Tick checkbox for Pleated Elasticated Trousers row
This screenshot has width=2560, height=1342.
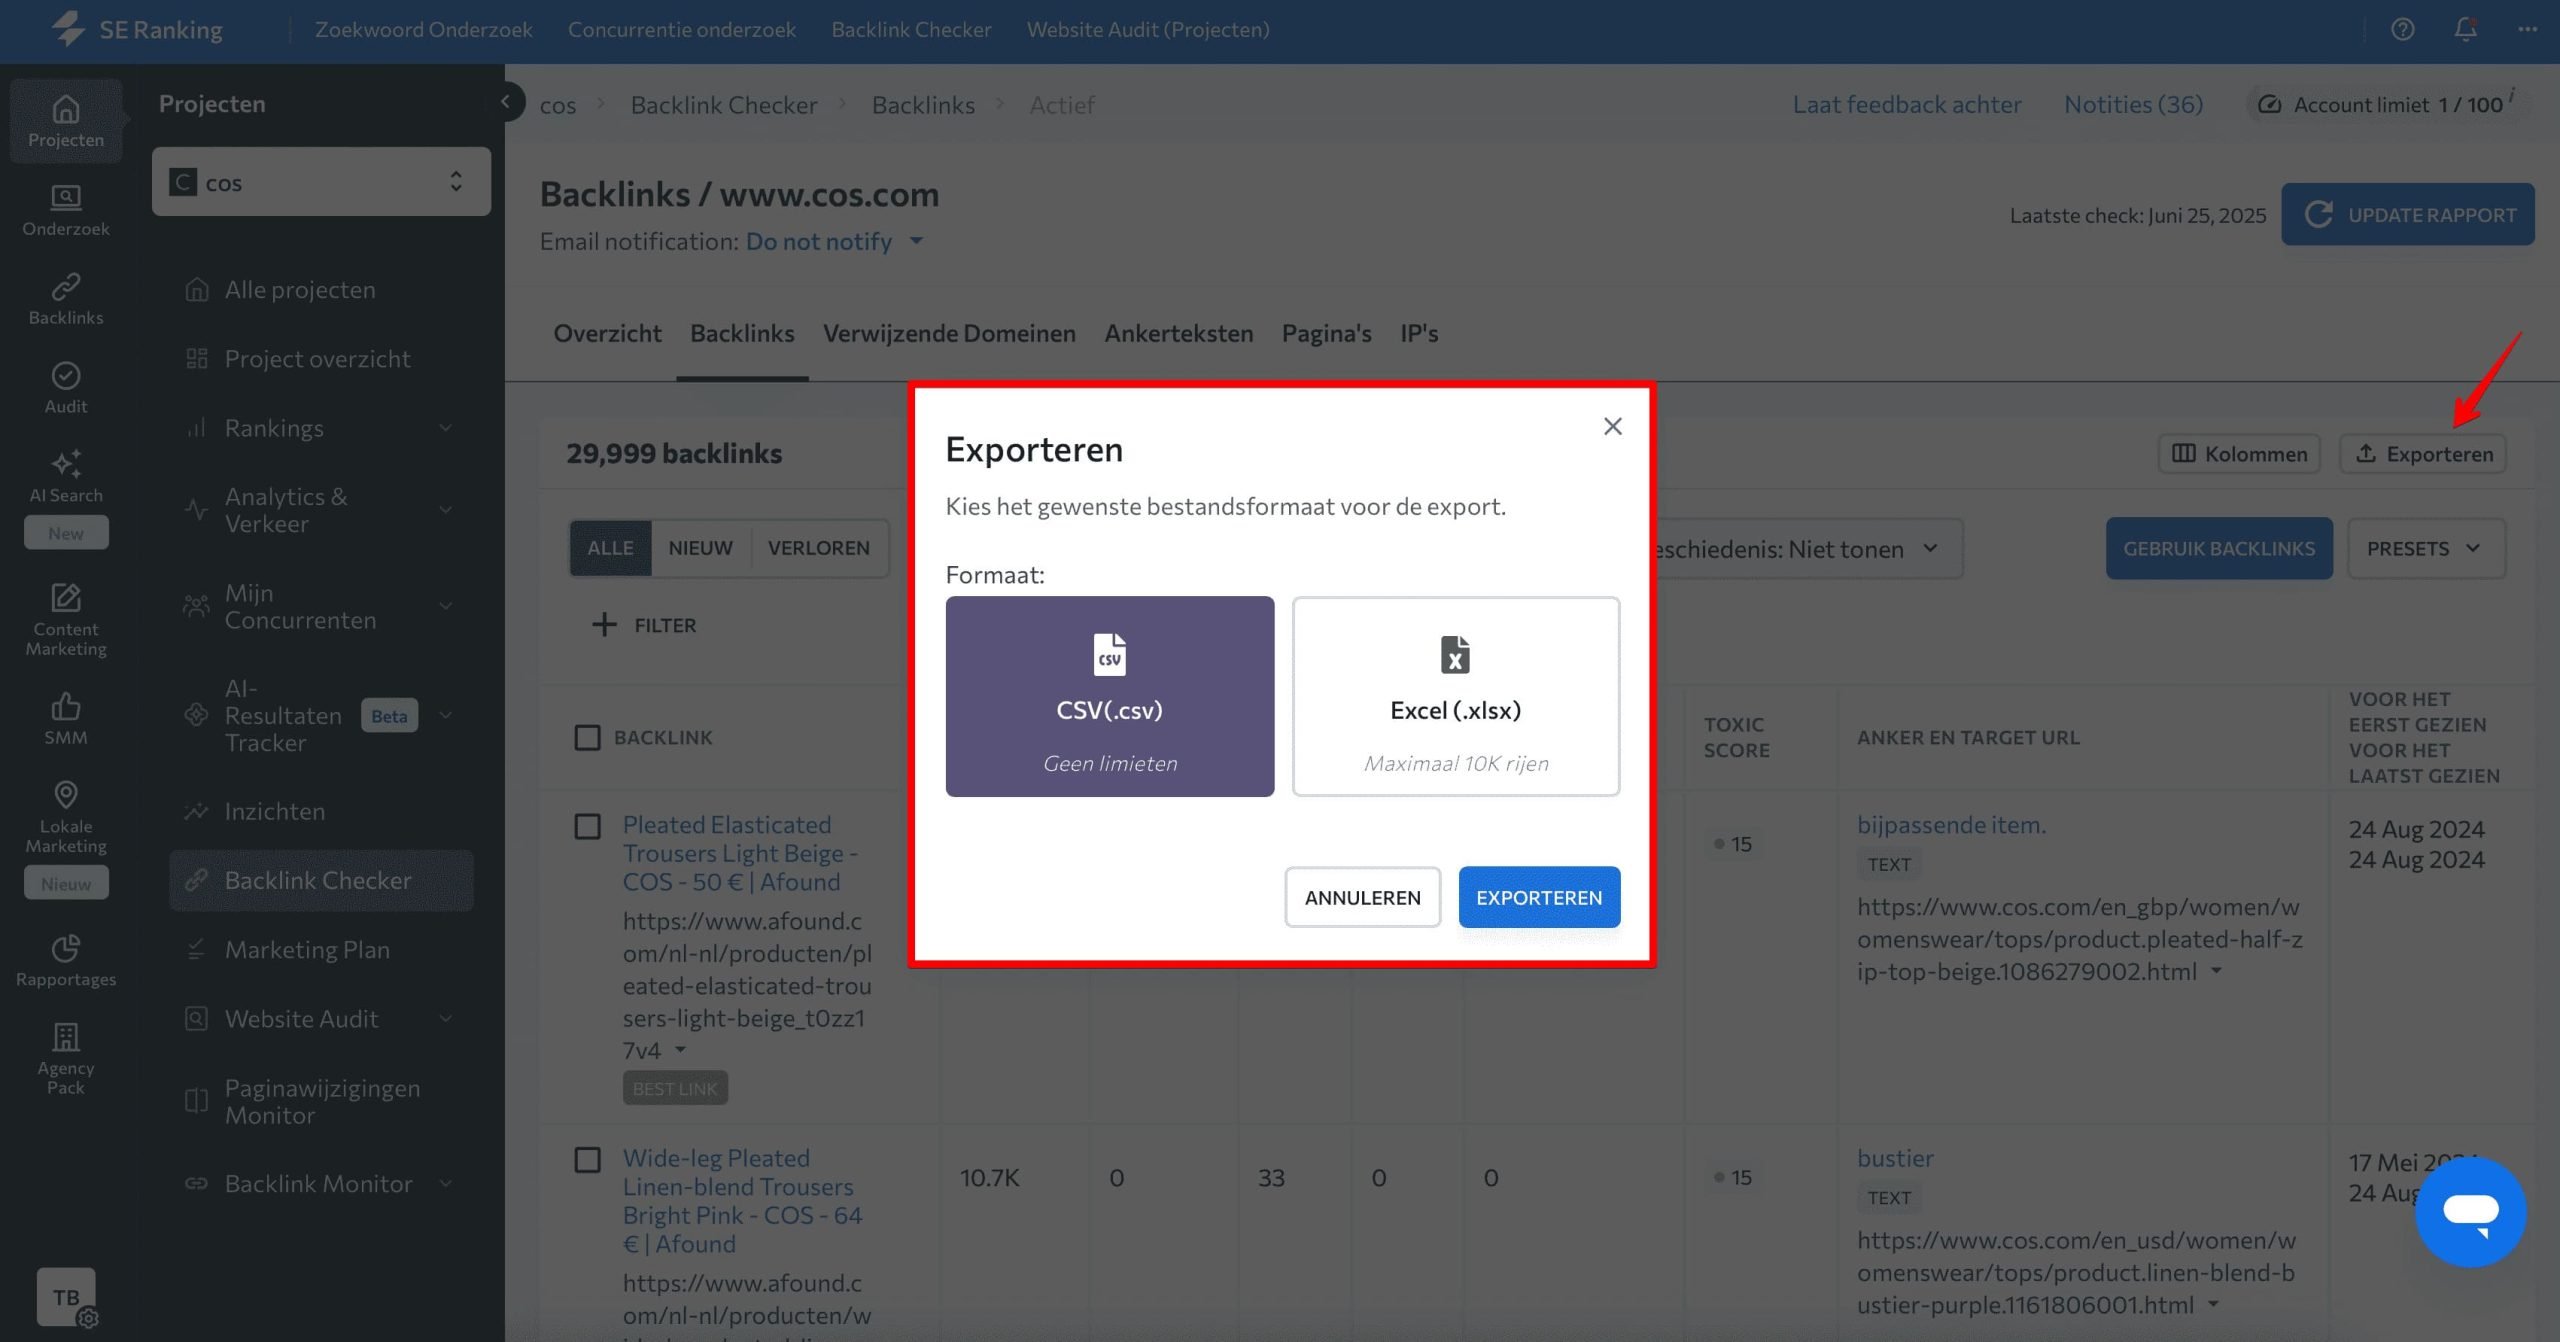click(588, 827)
